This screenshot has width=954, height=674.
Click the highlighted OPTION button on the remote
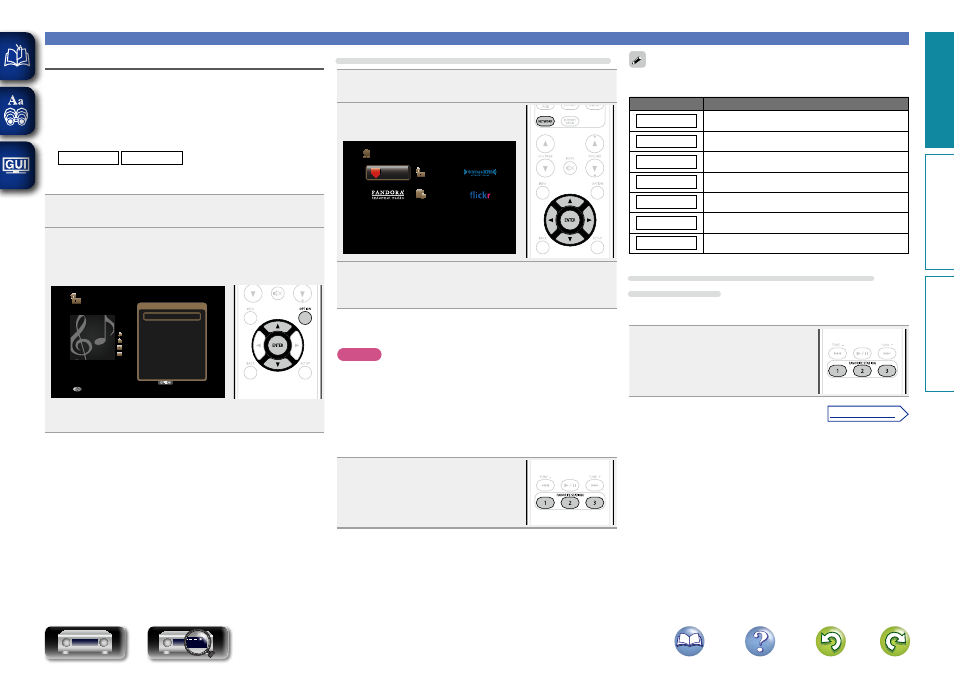[x=305, y=318]
